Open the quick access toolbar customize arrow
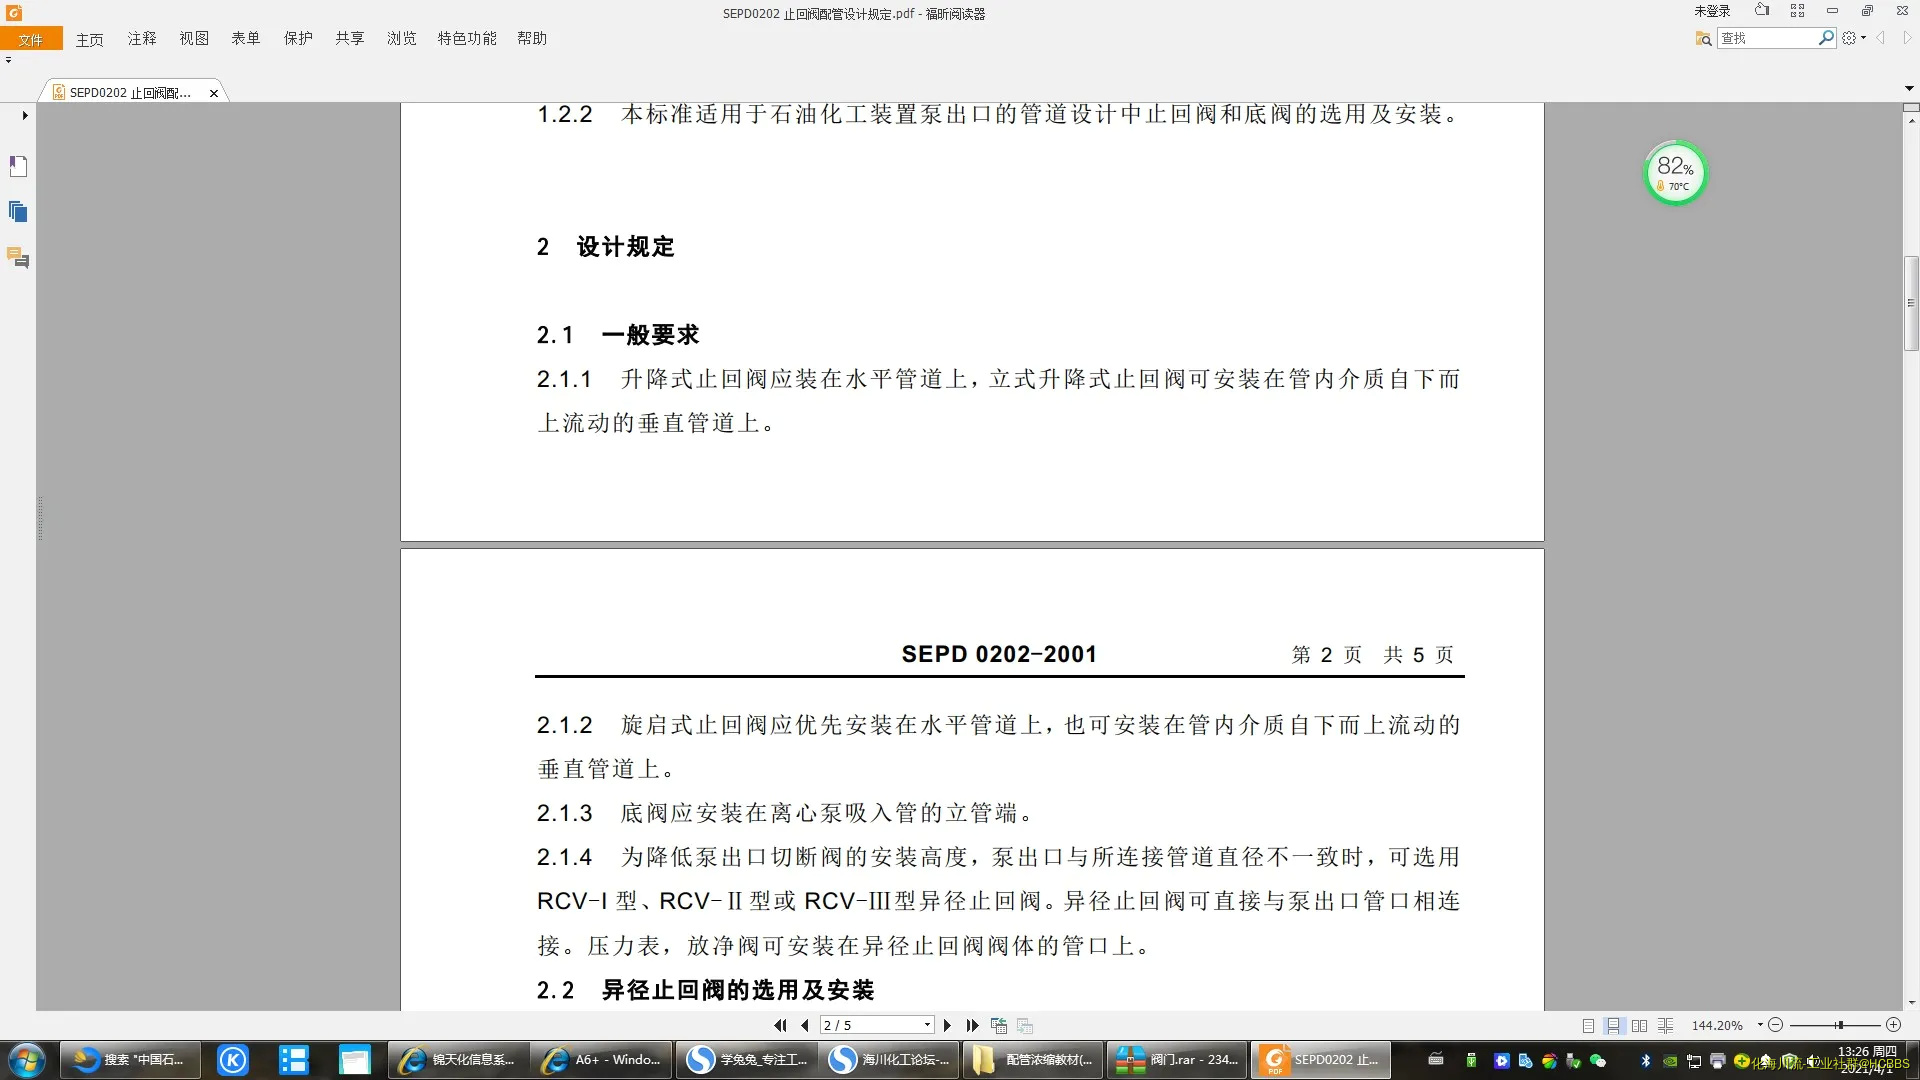Viewport: 1920px width, 1080px height. point(8,60)
